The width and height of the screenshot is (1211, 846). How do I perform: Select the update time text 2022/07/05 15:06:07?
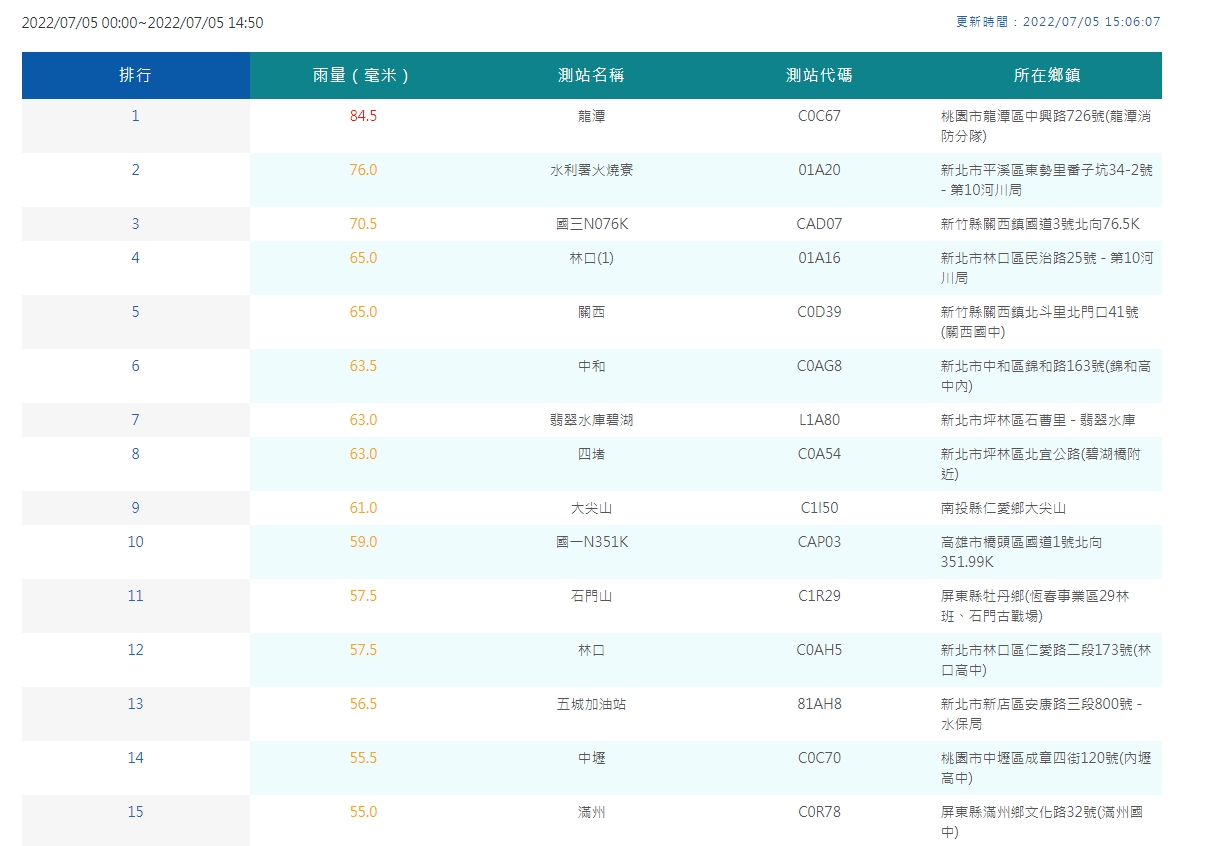click(1092, 21)
